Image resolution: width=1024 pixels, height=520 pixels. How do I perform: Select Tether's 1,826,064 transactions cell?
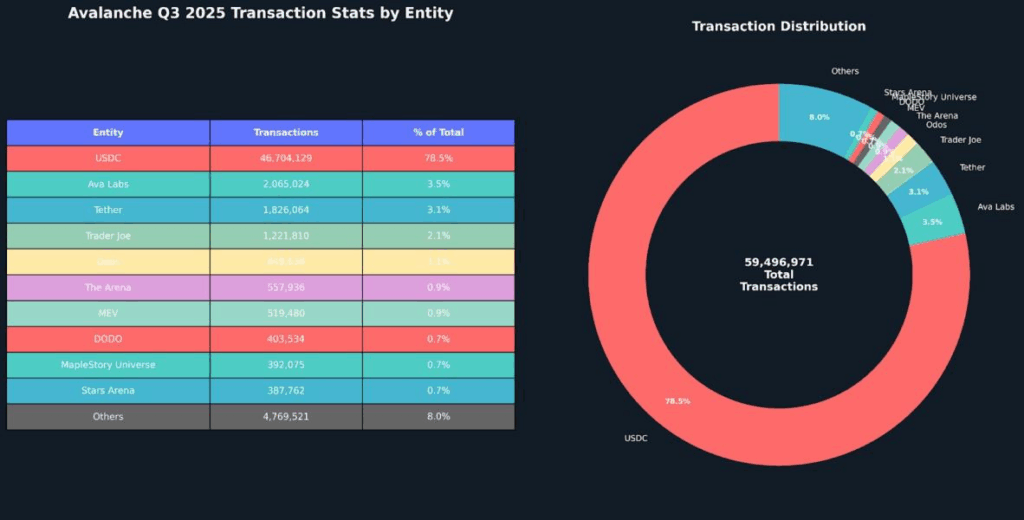[286, 210]
